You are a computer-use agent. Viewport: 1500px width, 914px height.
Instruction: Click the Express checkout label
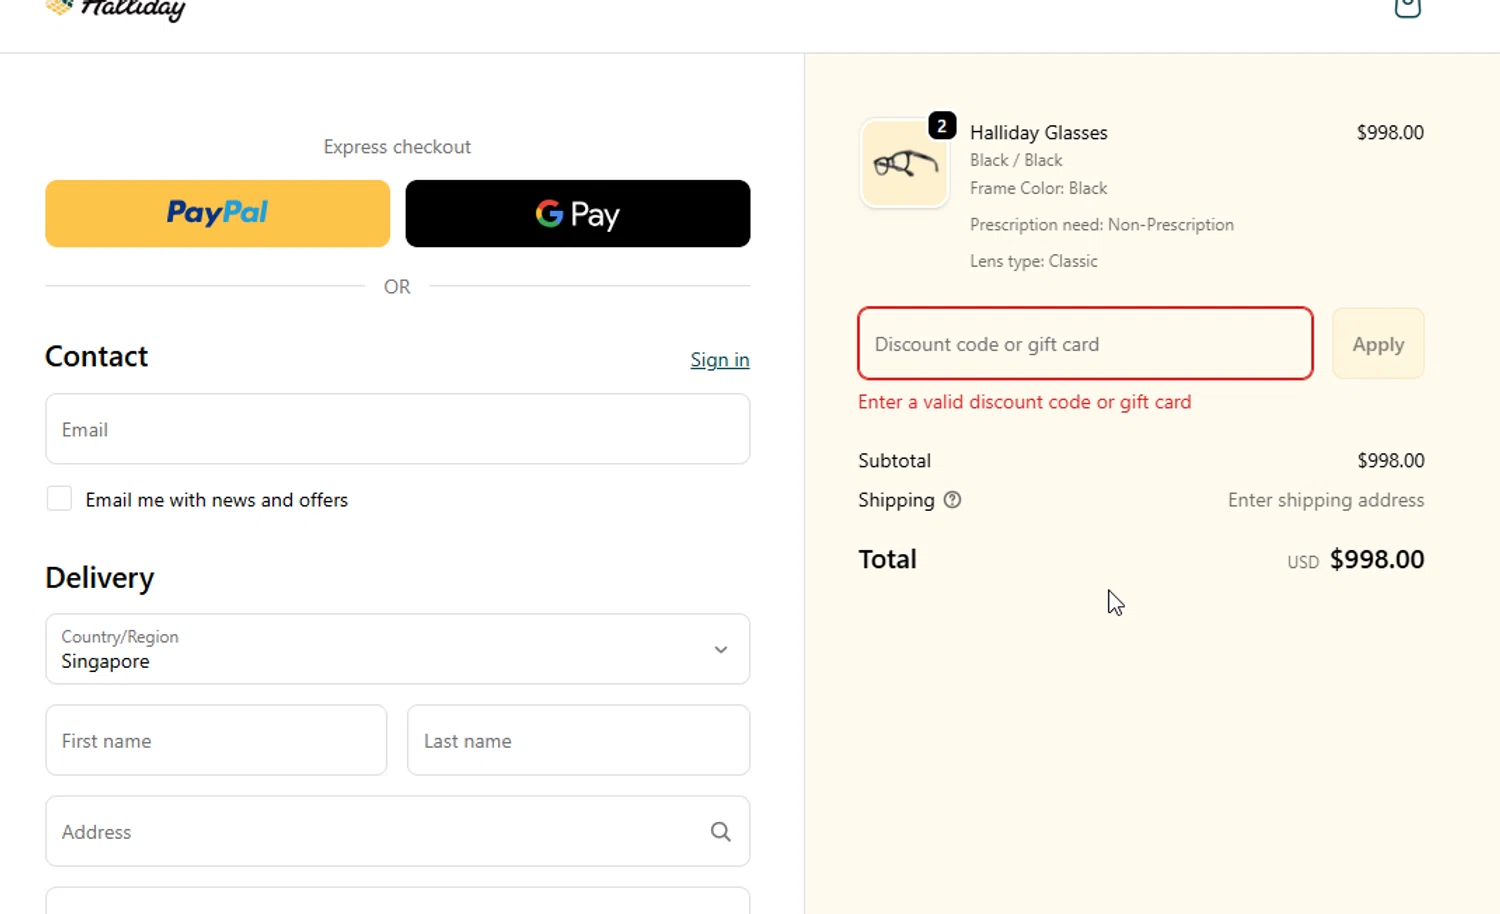[397, 147]
